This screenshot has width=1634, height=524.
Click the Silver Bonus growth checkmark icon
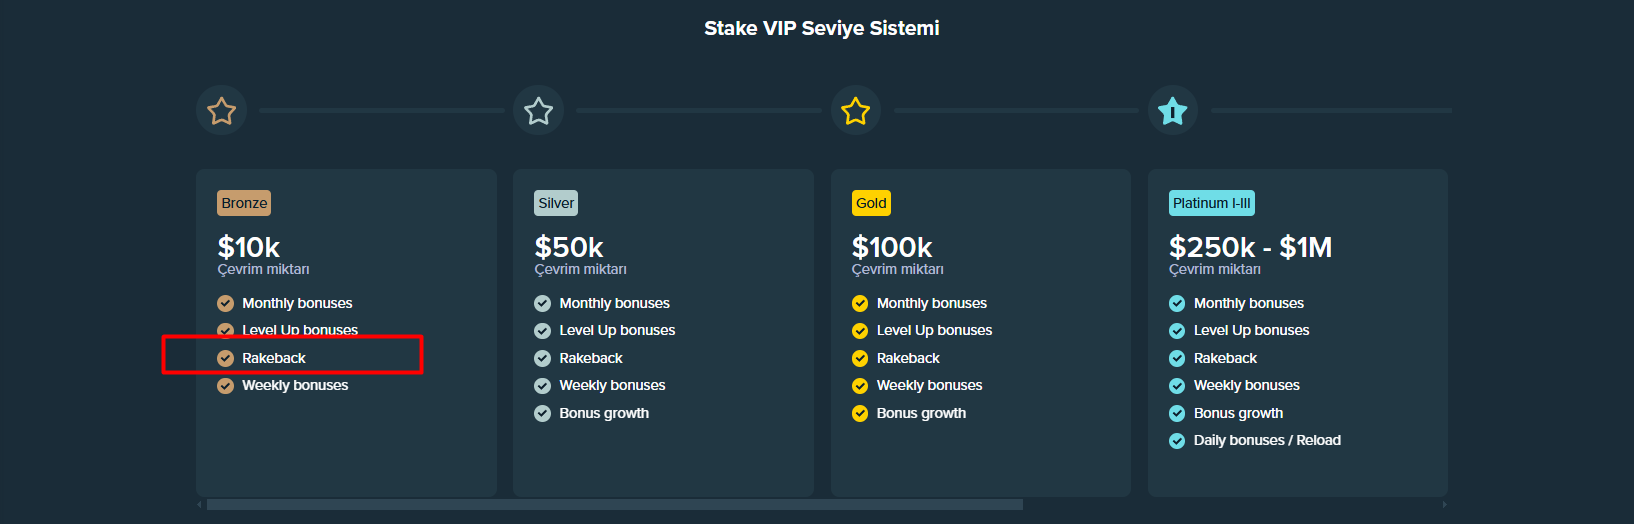(x=542, y=413)
